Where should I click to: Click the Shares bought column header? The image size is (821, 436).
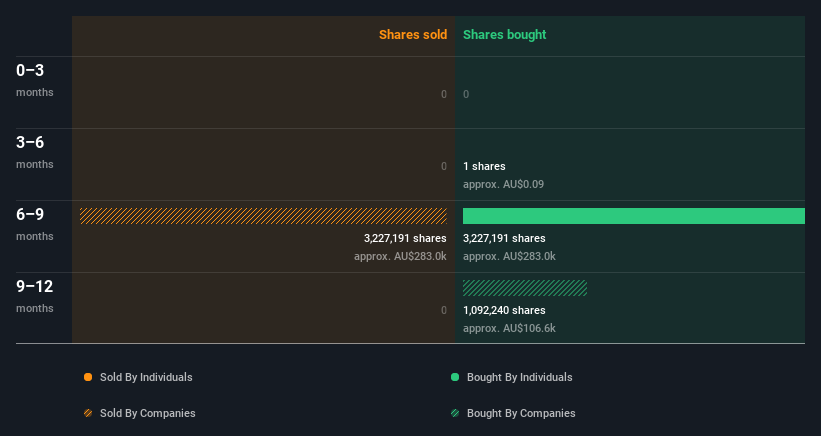click(x=504, y=35)
